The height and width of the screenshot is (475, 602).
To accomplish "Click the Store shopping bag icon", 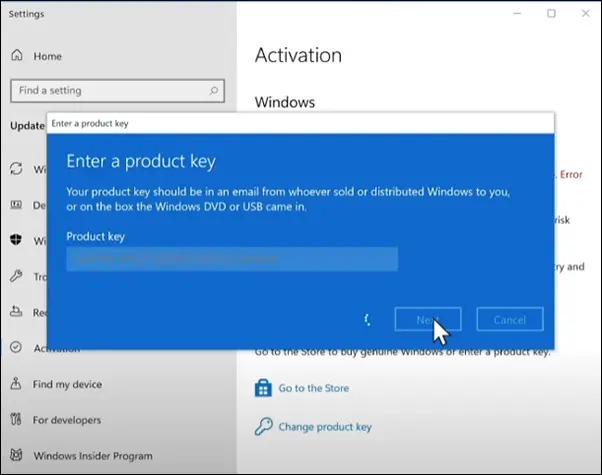I will click(x=263, y=388).
